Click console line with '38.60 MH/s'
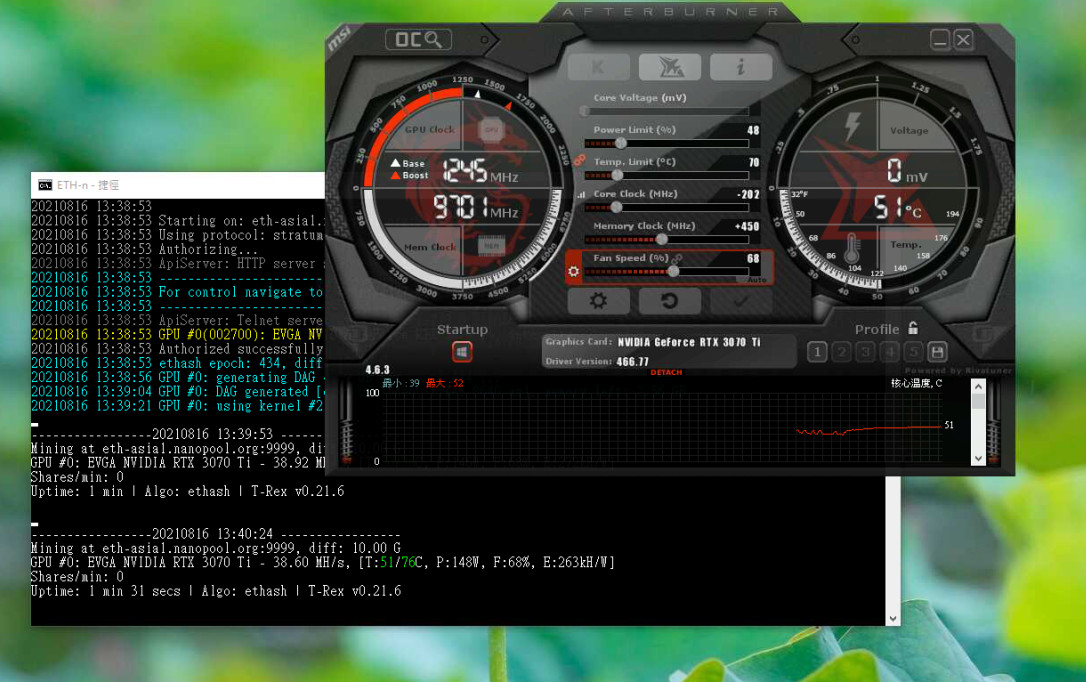 pos(323,562)
